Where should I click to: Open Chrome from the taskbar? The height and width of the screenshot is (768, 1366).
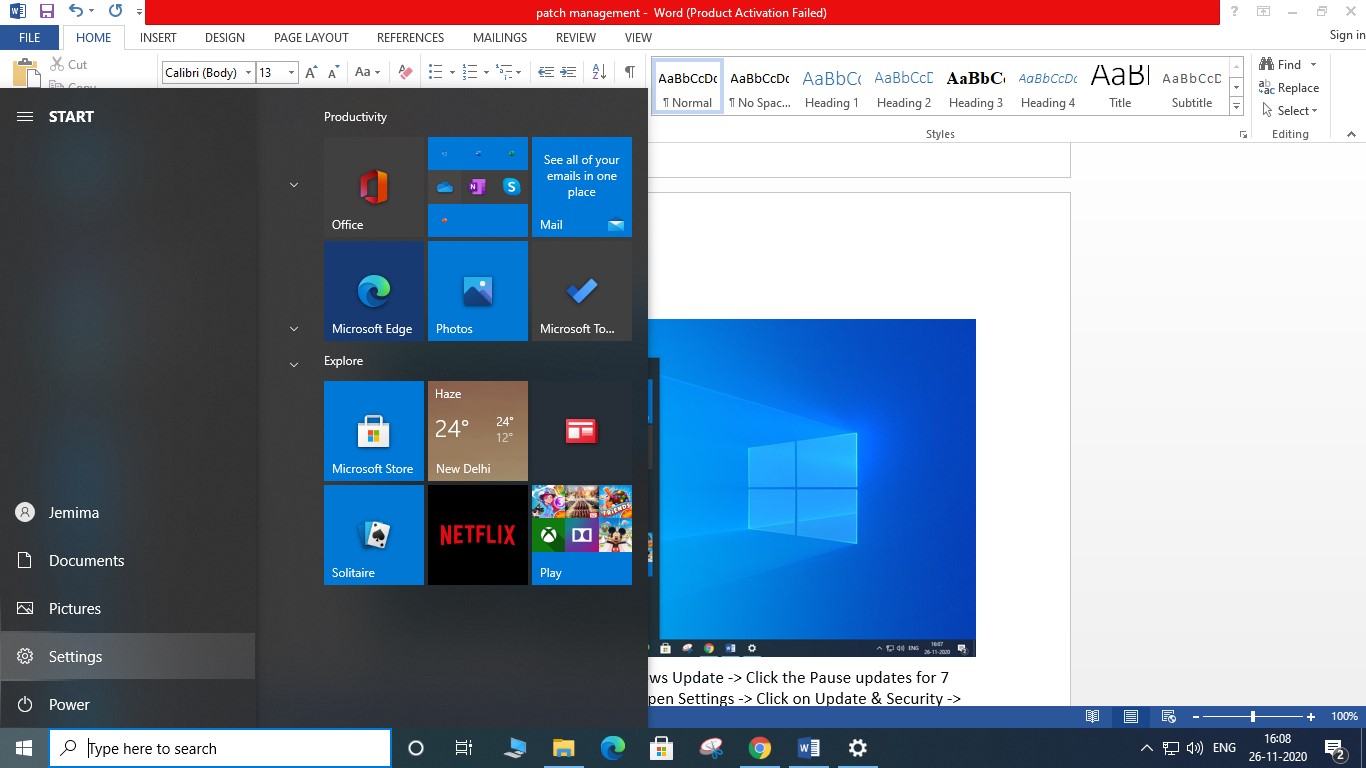click(x=760, y=748)
